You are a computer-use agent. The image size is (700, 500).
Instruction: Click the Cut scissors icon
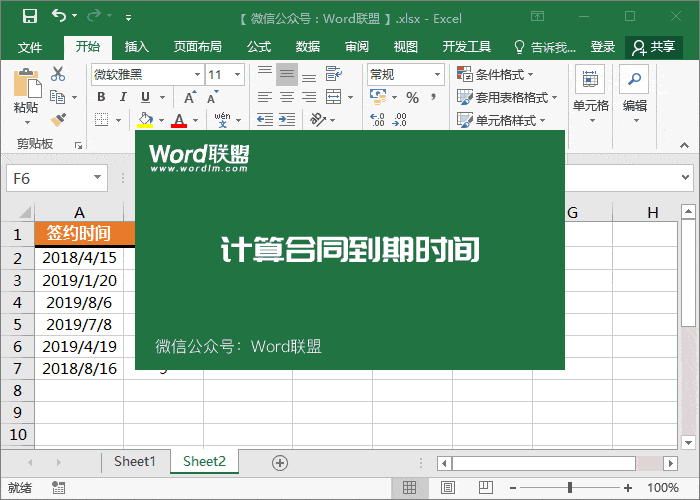[58, 74]
